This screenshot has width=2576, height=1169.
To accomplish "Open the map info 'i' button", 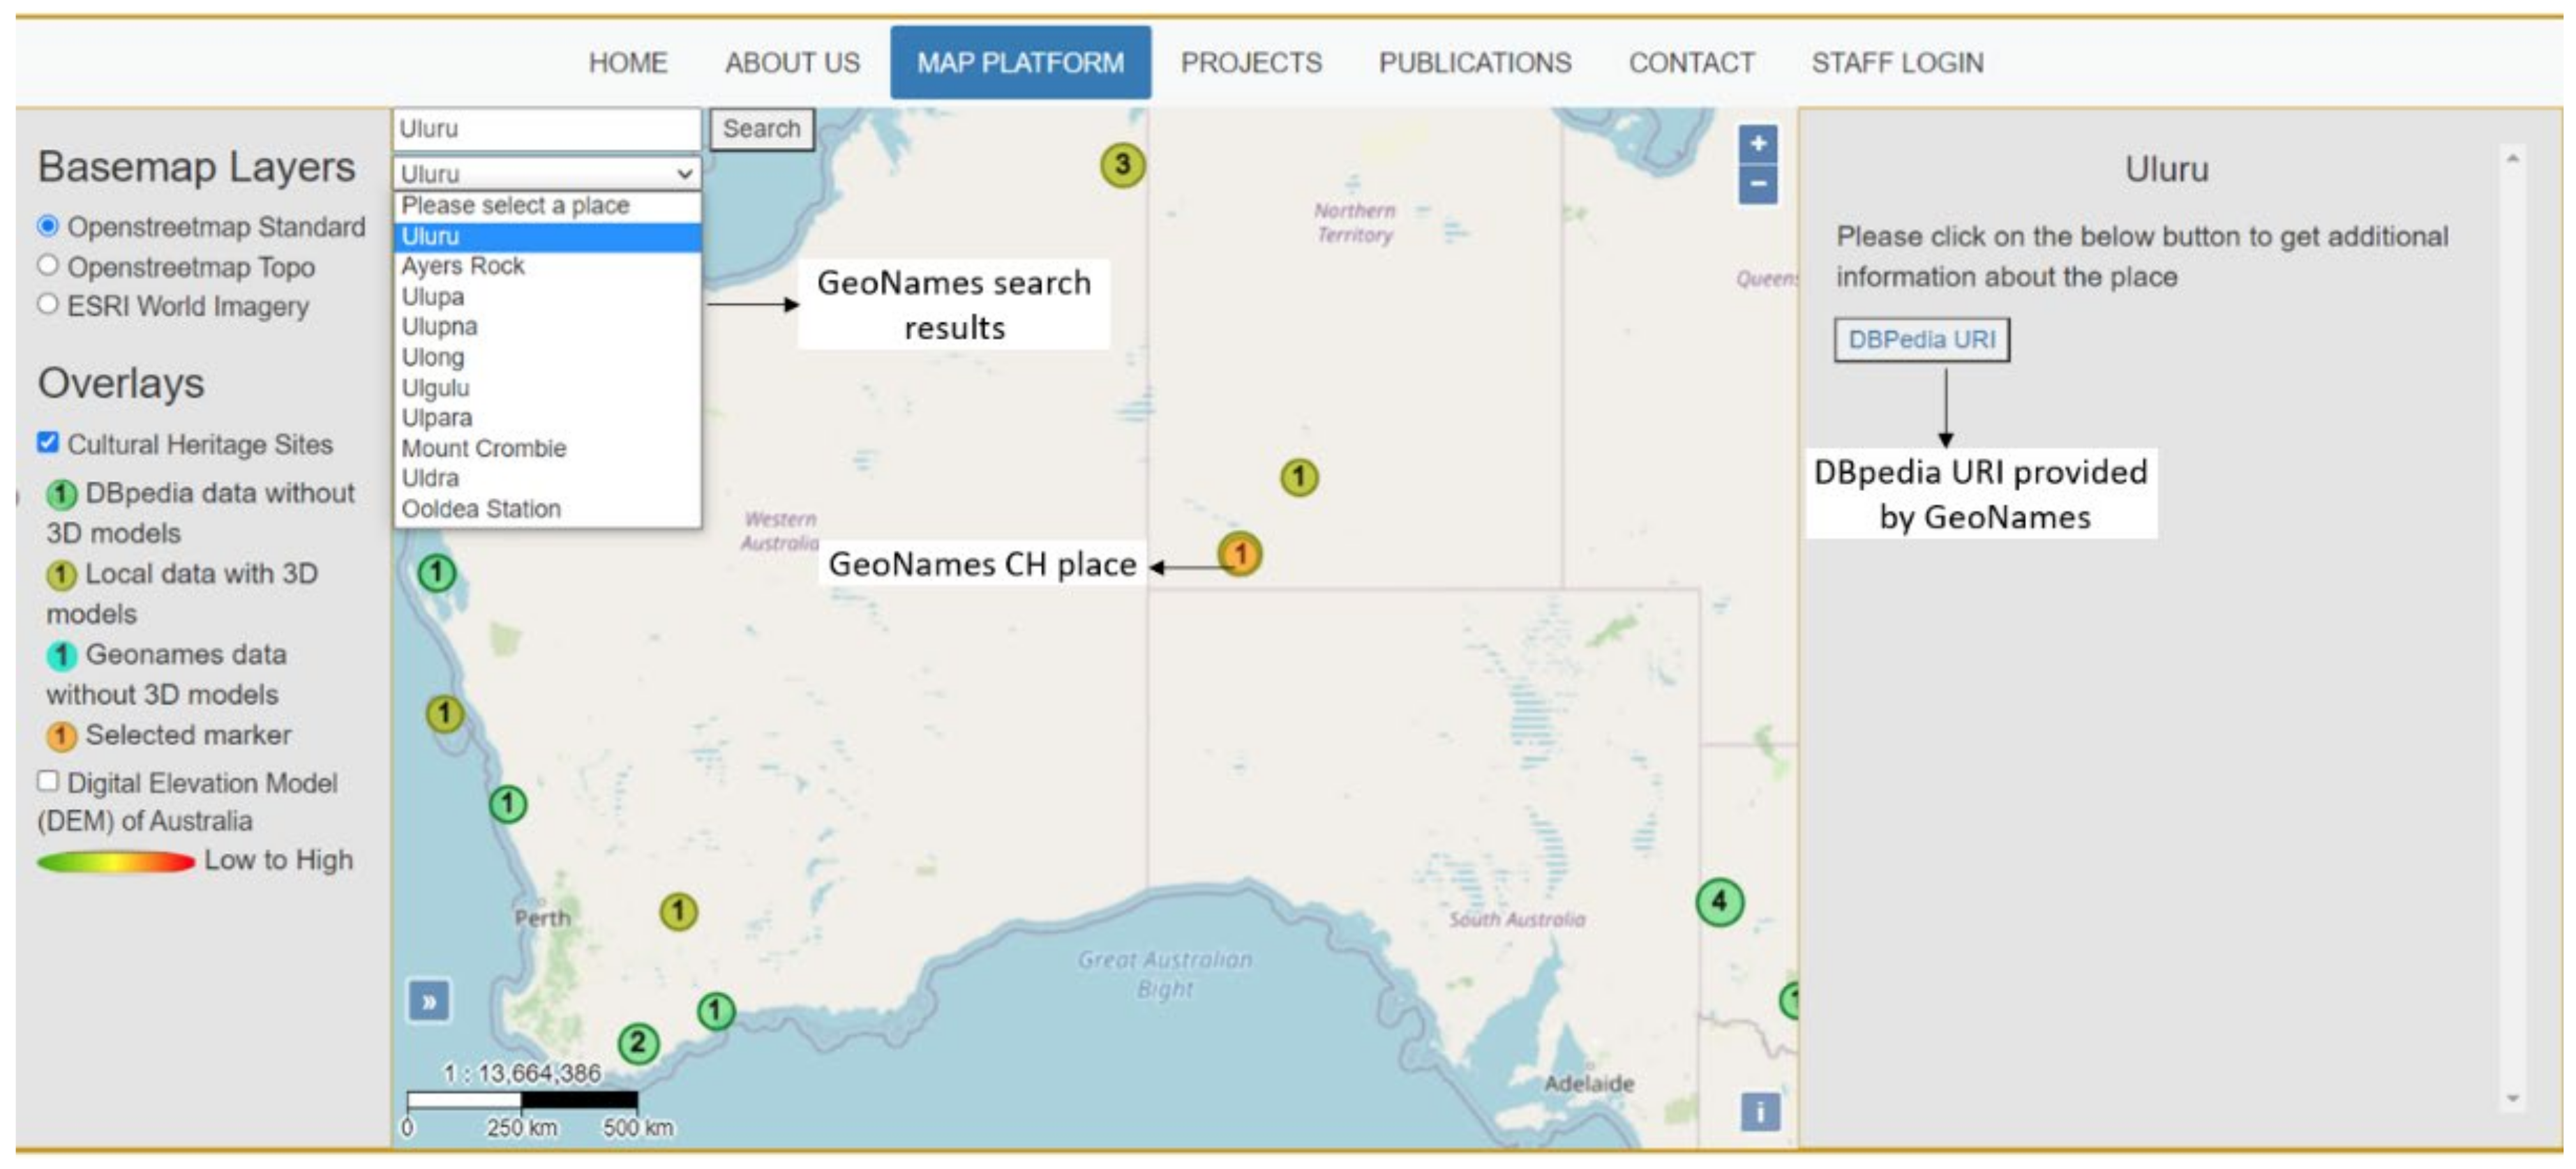I will pos(1760,1111).
